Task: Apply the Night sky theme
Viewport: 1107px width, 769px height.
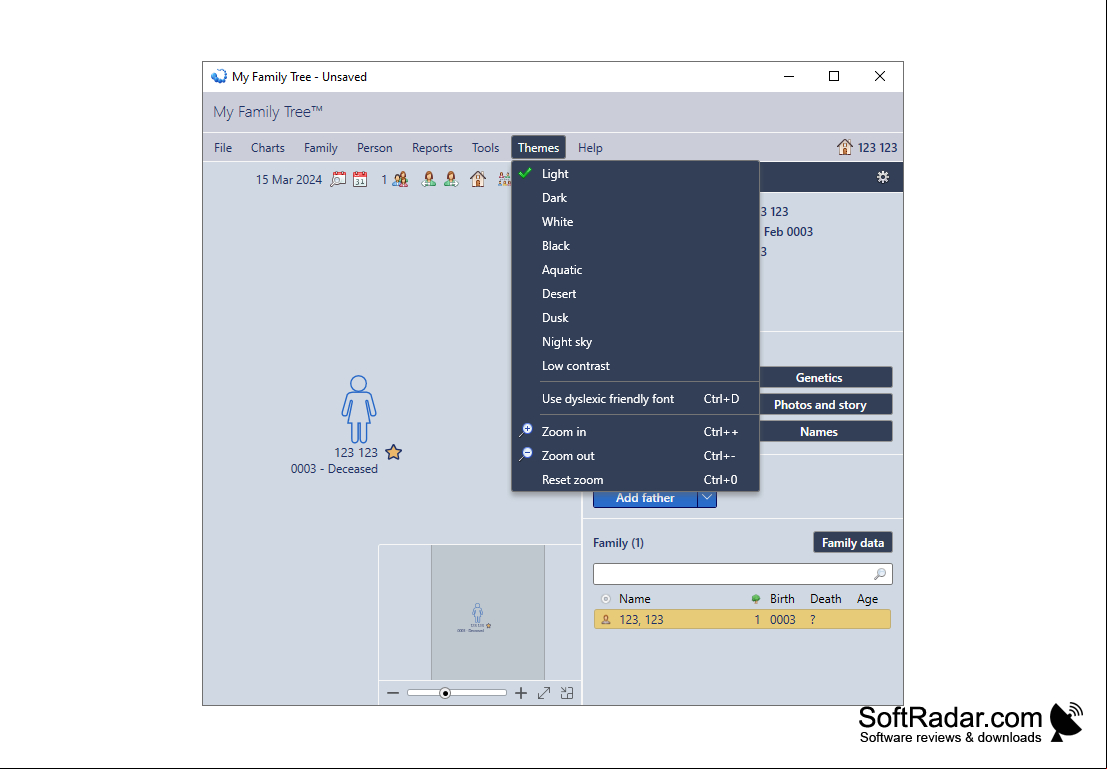Action: 635,342
